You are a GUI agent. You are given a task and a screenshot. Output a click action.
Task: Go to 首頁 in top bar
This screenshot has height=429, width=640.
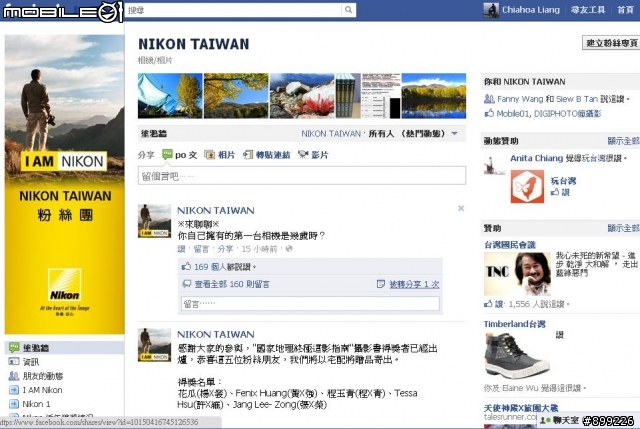coord(625,10)
